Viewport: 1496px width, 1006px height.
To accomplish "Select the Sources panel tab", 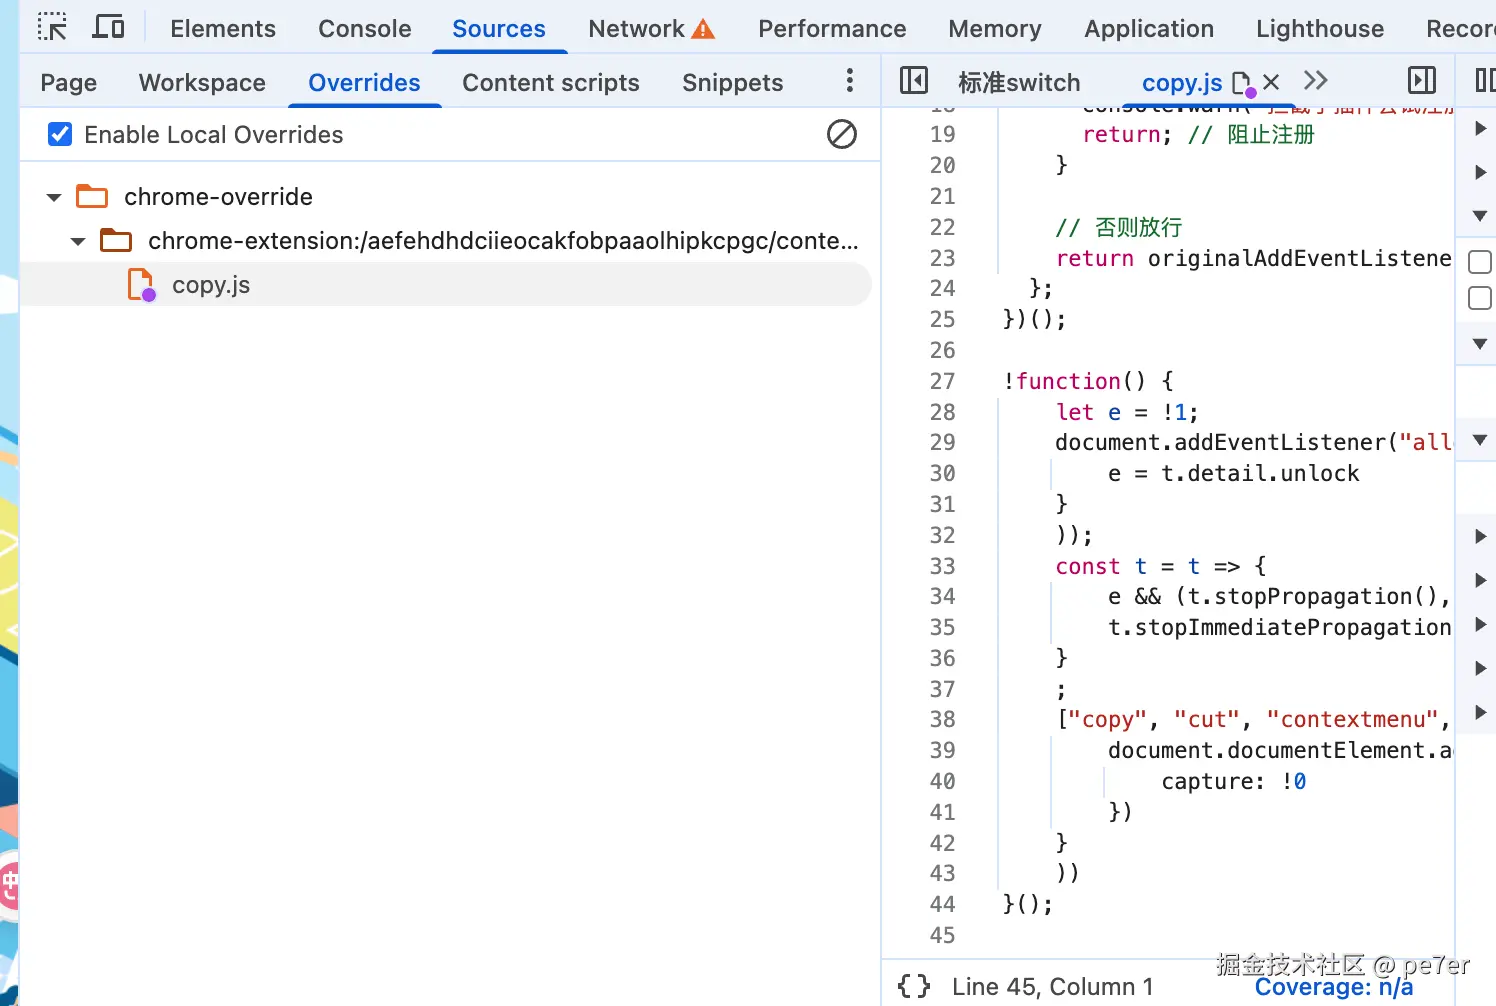I will (x=499, y=29).
